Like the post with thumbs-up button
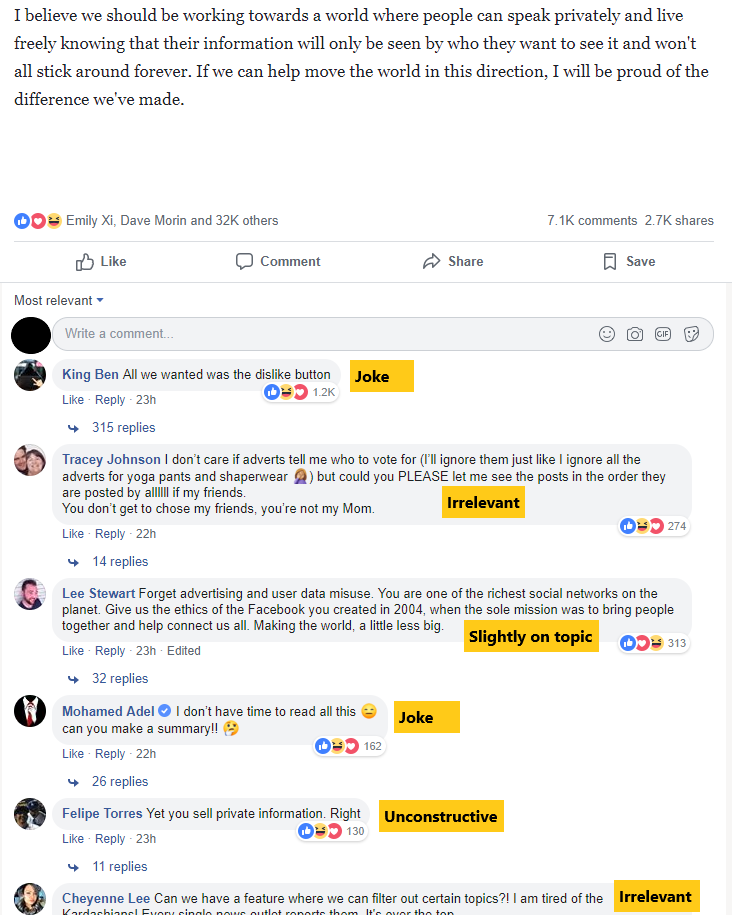 click(x=101, y=261)
